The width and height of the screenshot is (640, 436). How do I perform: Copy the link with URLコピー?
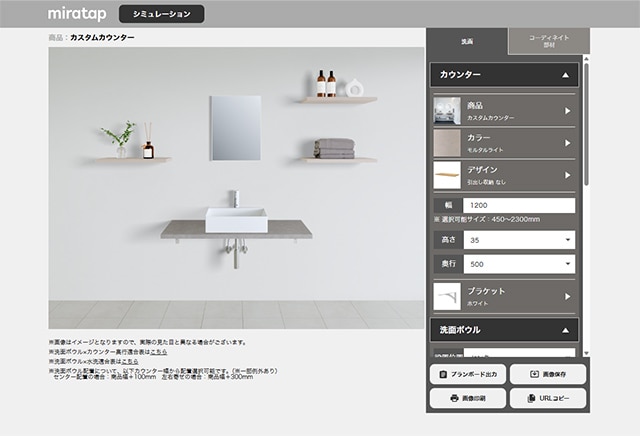[x=547, y=398]
